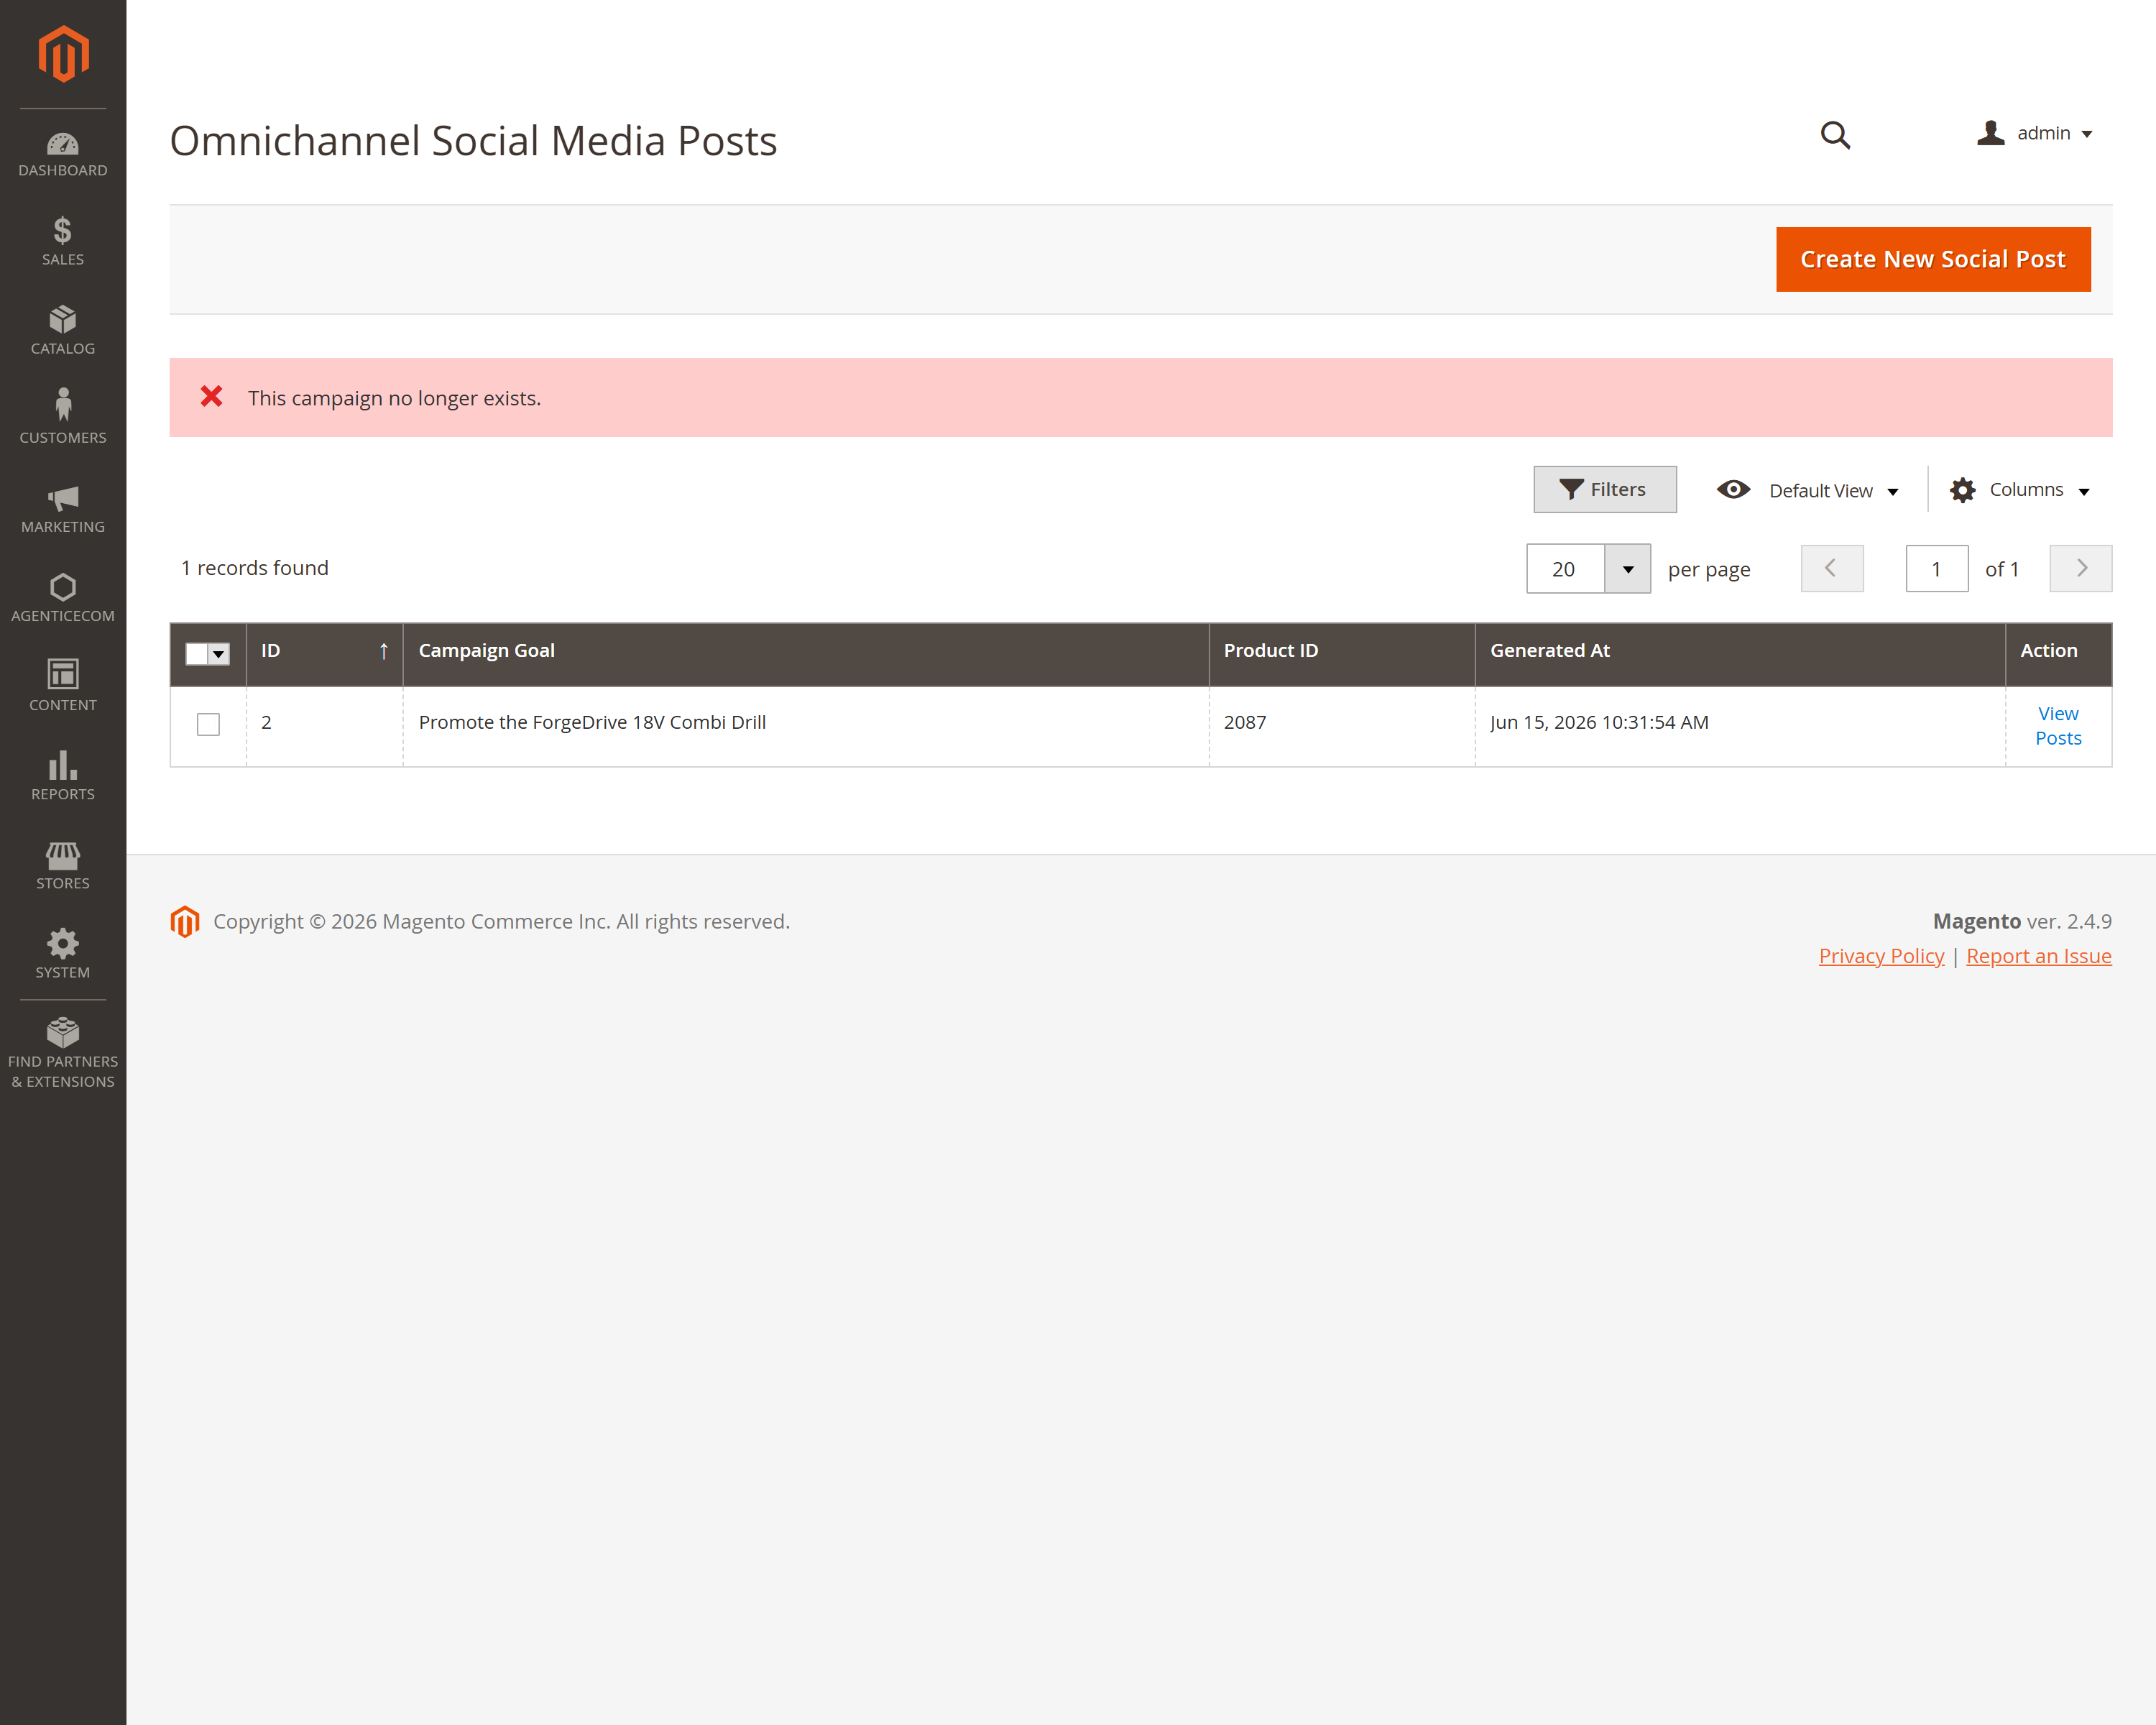Open the Report an Issue link
Screen dimensions: 2156x1725
[2038, 956]
